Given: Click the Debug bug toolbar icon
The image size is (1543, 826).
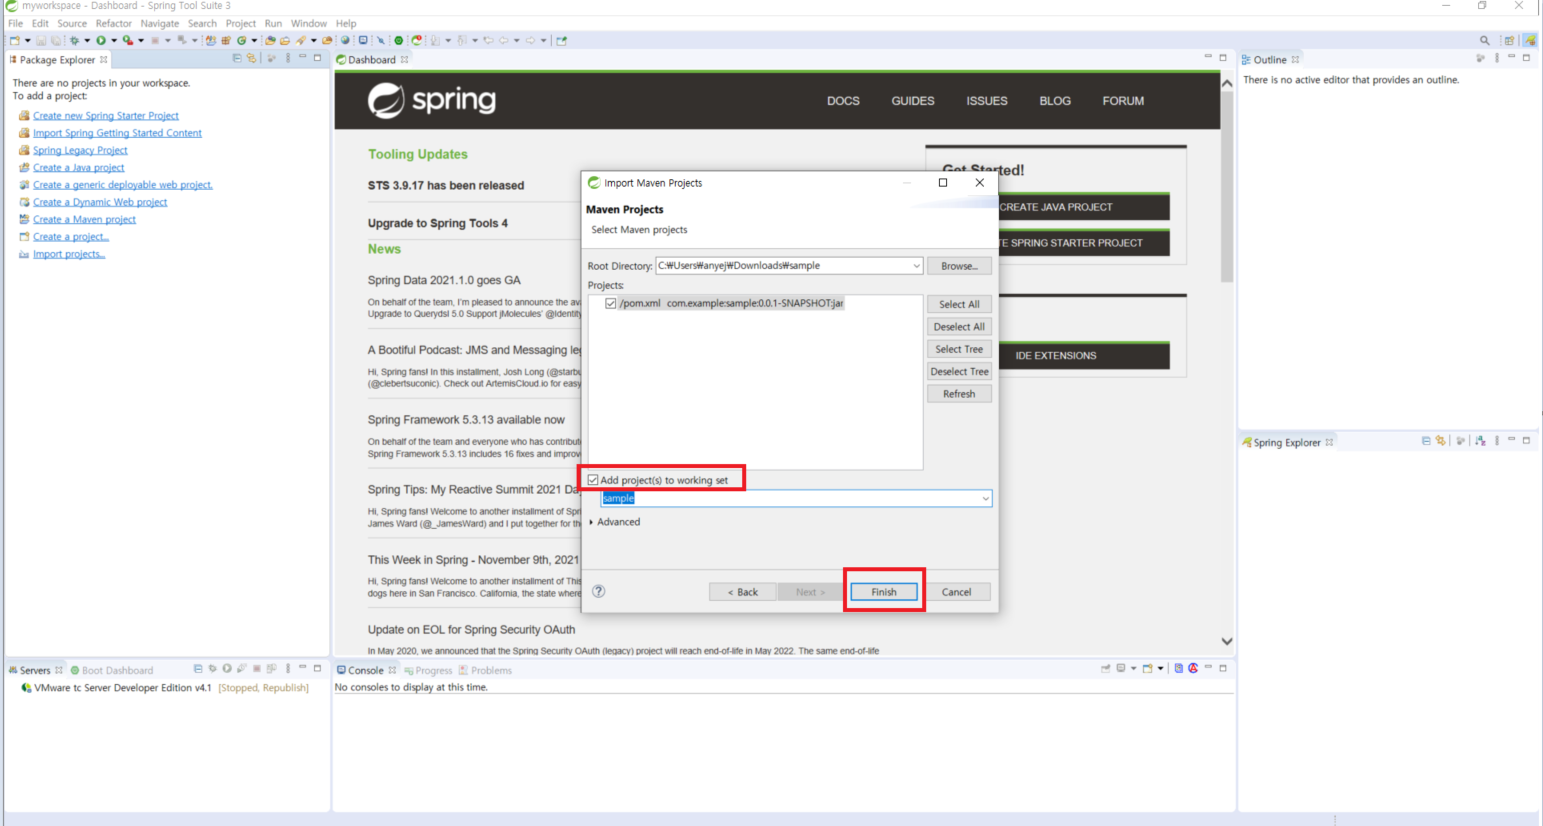Looking at the screenshot, I should click(74, 41).
